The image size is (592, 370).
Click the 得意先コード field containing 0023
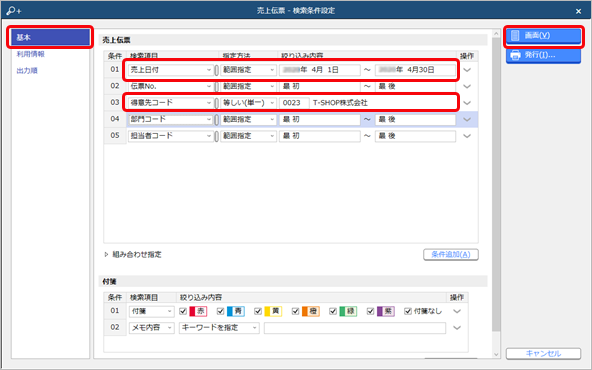click(x=294, y=103)
